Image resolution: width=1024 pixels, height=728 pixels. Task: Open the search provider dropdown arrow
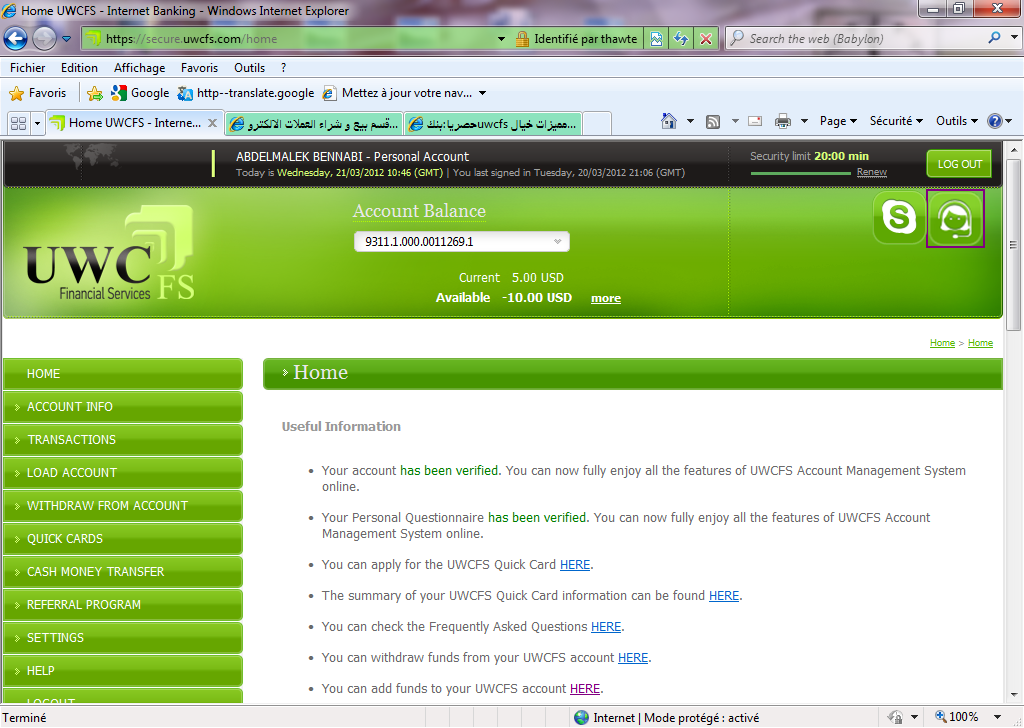(x=1014, y=38)
